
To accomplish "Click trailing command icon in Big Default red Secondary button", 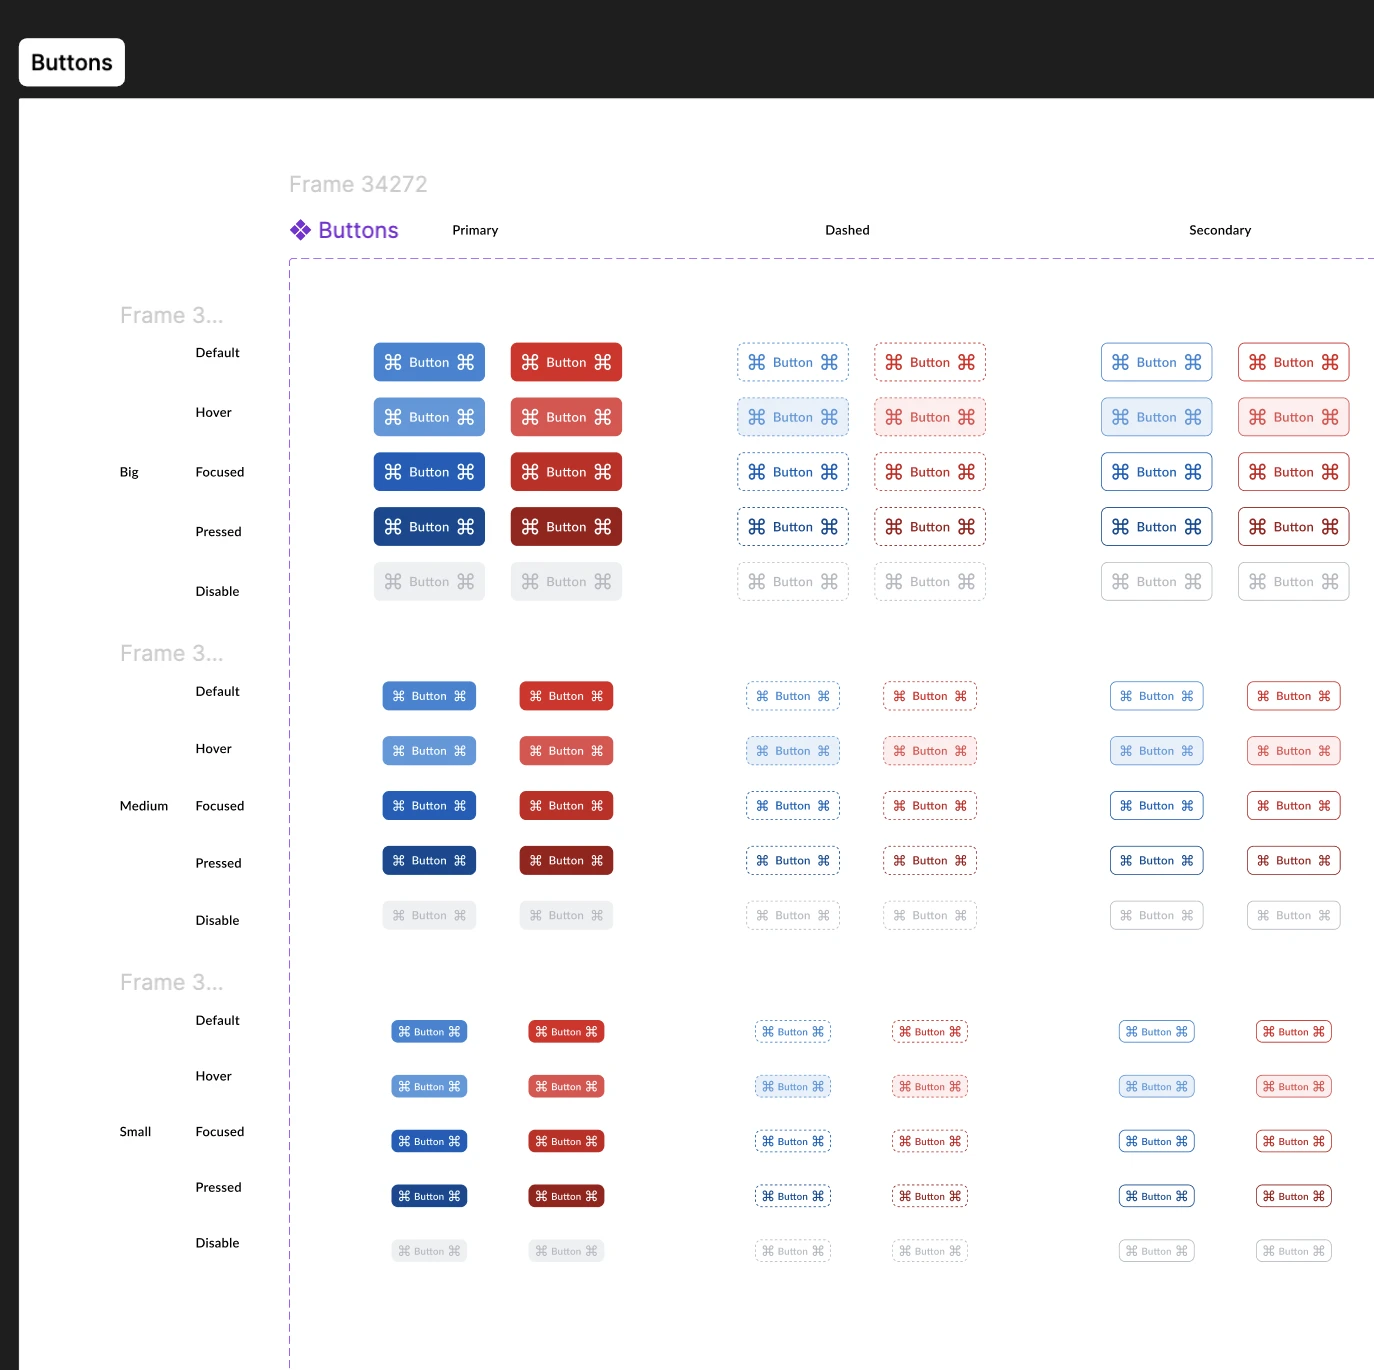I will click(x=1330, y=362).
